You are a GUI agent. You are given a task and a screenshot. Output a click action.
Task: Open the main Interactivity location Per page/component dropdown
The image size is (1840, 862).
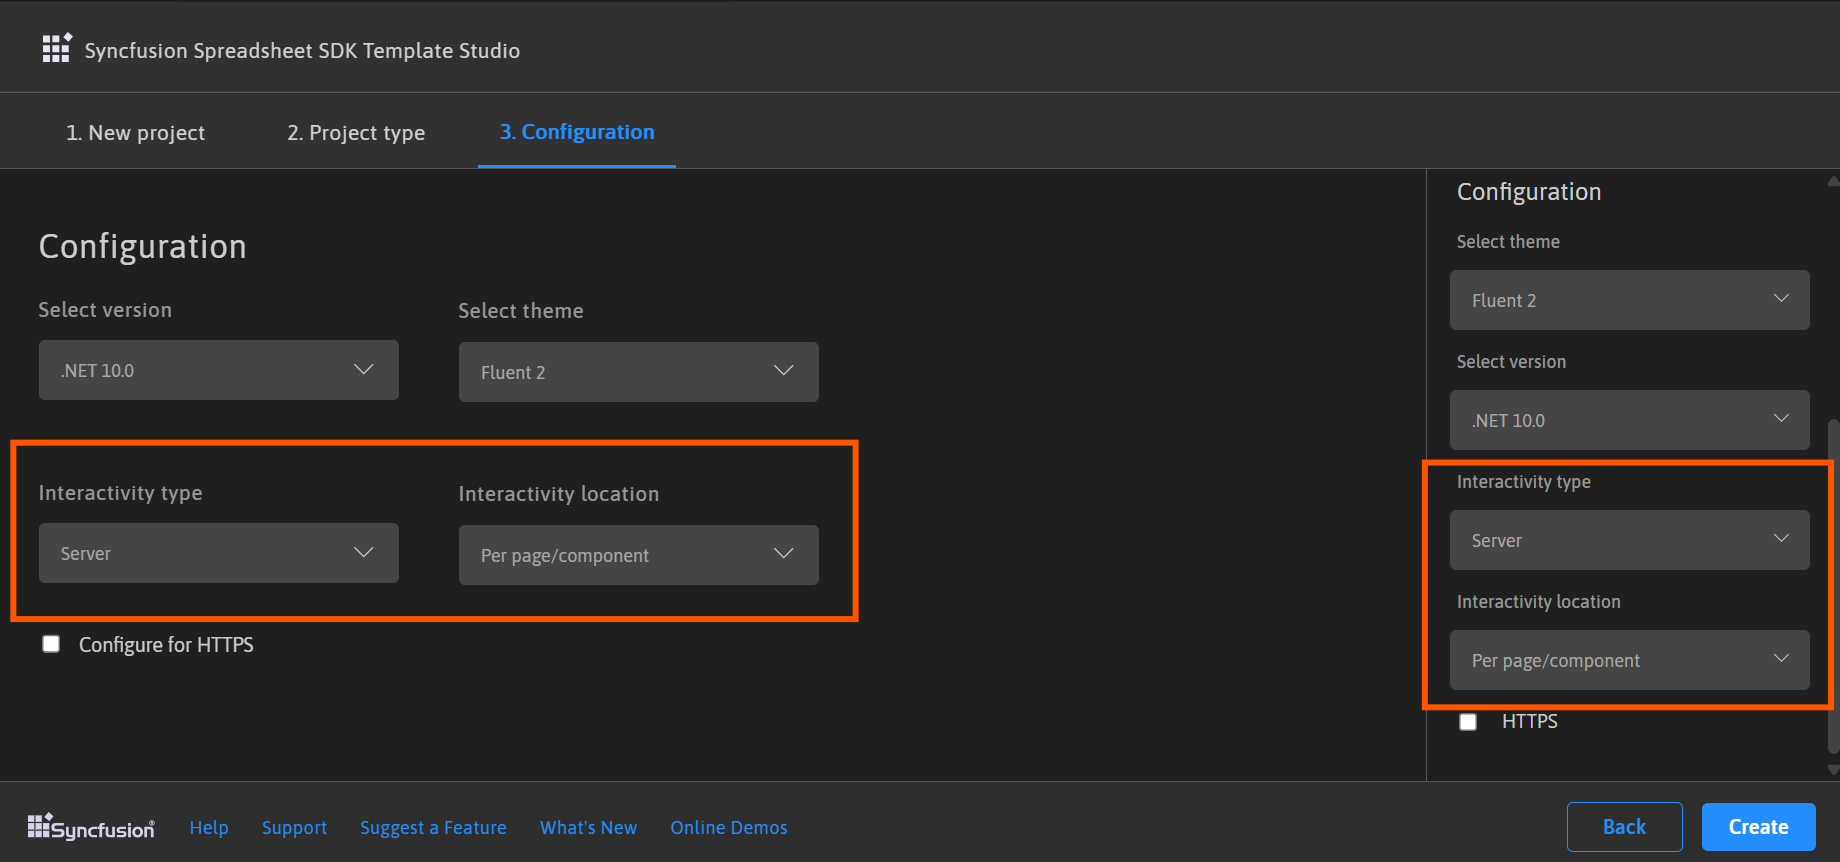(639, 555)
